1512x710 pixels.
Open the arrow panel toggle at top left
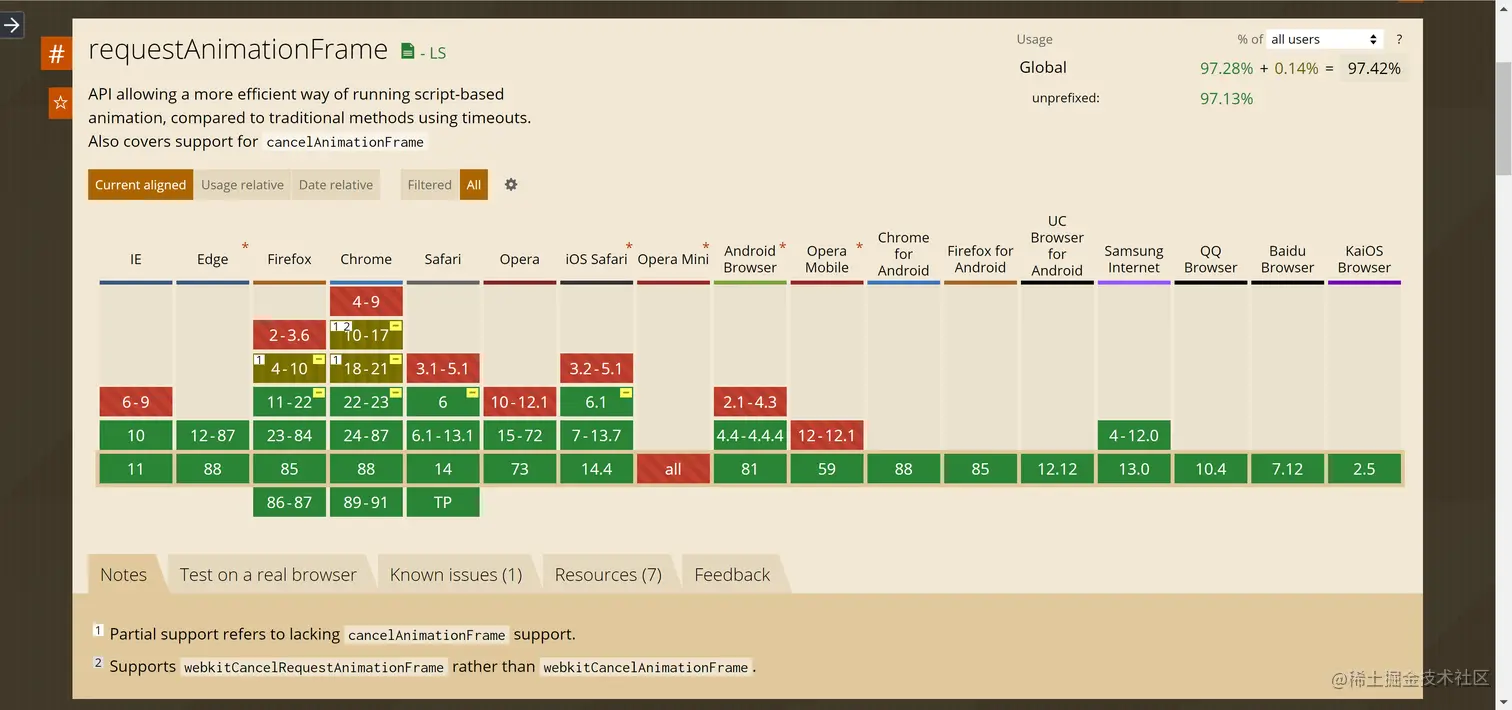point(11,25)
